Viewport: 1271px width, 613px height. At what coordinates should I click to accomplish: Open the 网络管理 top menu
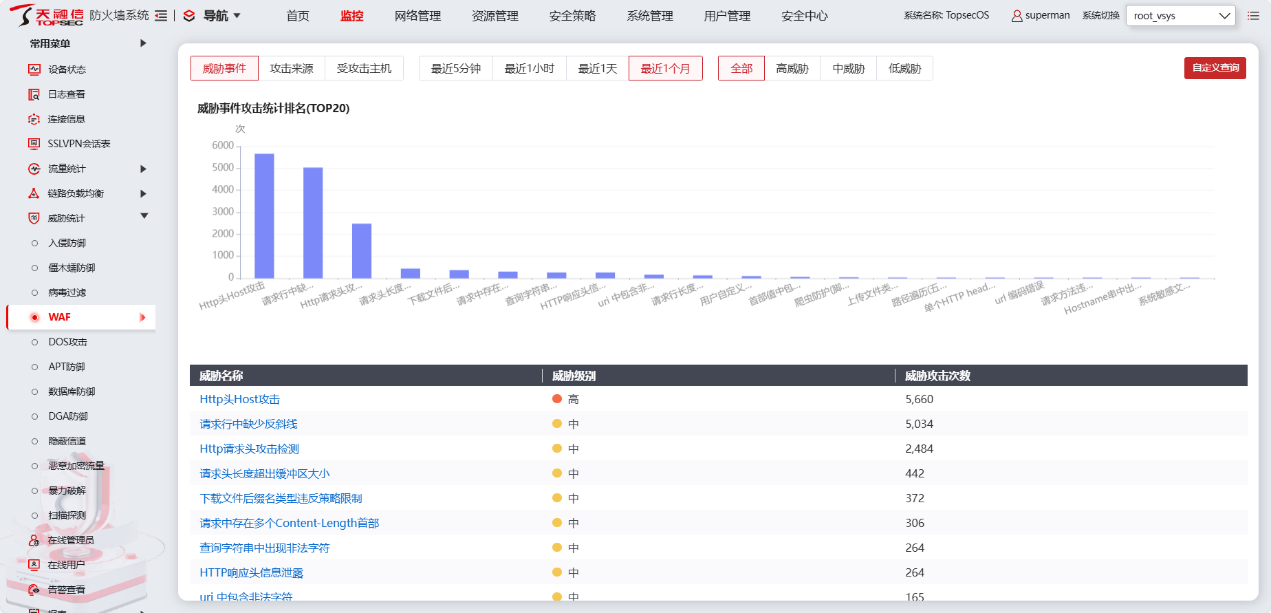click(417, 16)
